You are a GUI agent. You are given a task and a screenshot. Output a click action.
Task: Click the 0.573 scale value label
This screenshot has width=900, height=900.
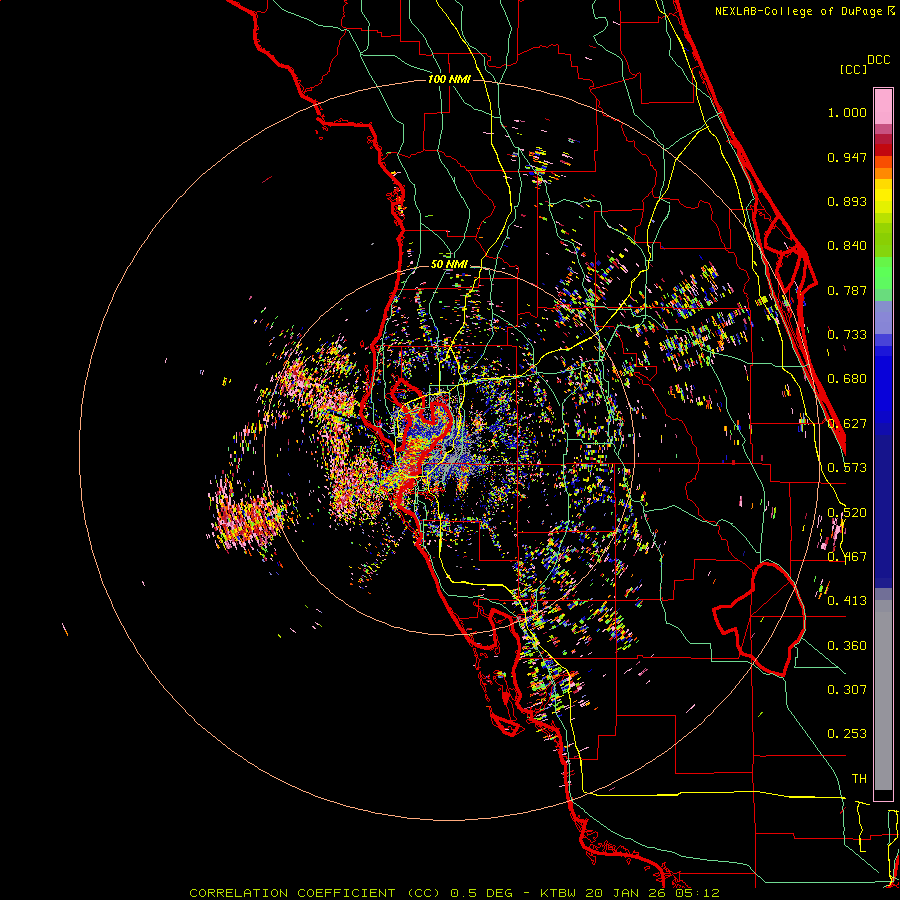click(x=847, y=468)
